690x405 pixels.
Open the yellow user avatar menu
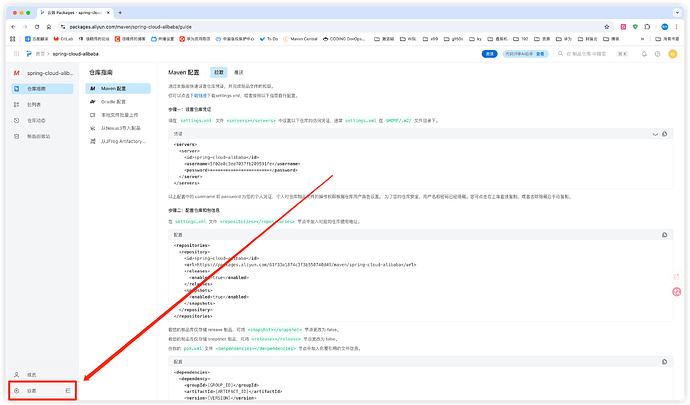(x=672, y=54)
